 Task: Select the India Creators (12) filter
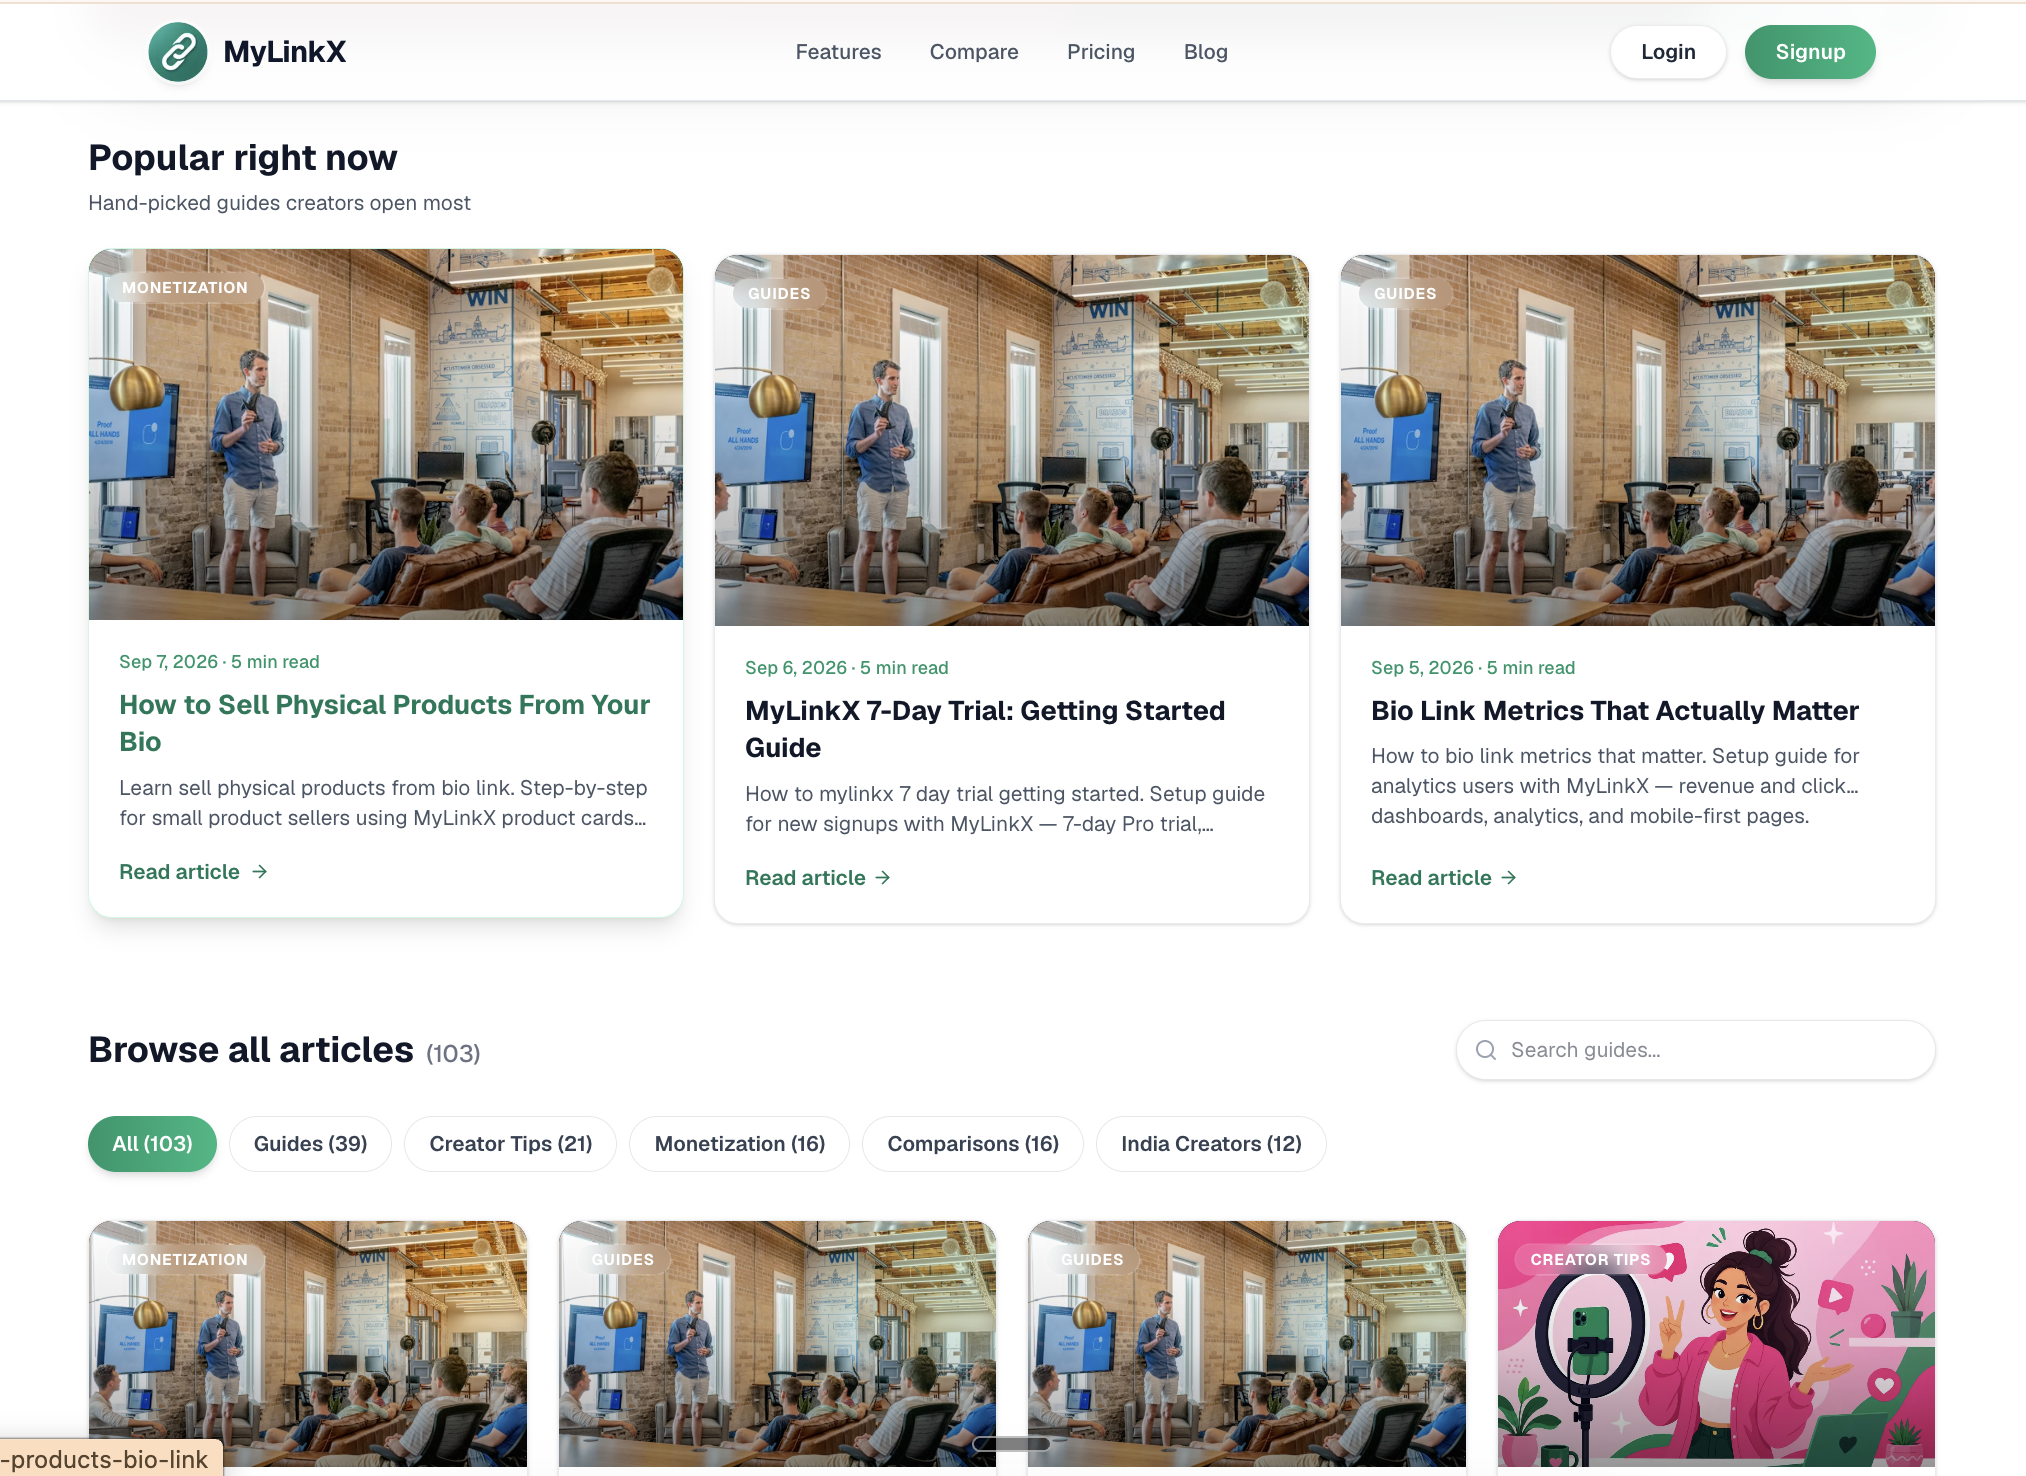[1211, 1144]
